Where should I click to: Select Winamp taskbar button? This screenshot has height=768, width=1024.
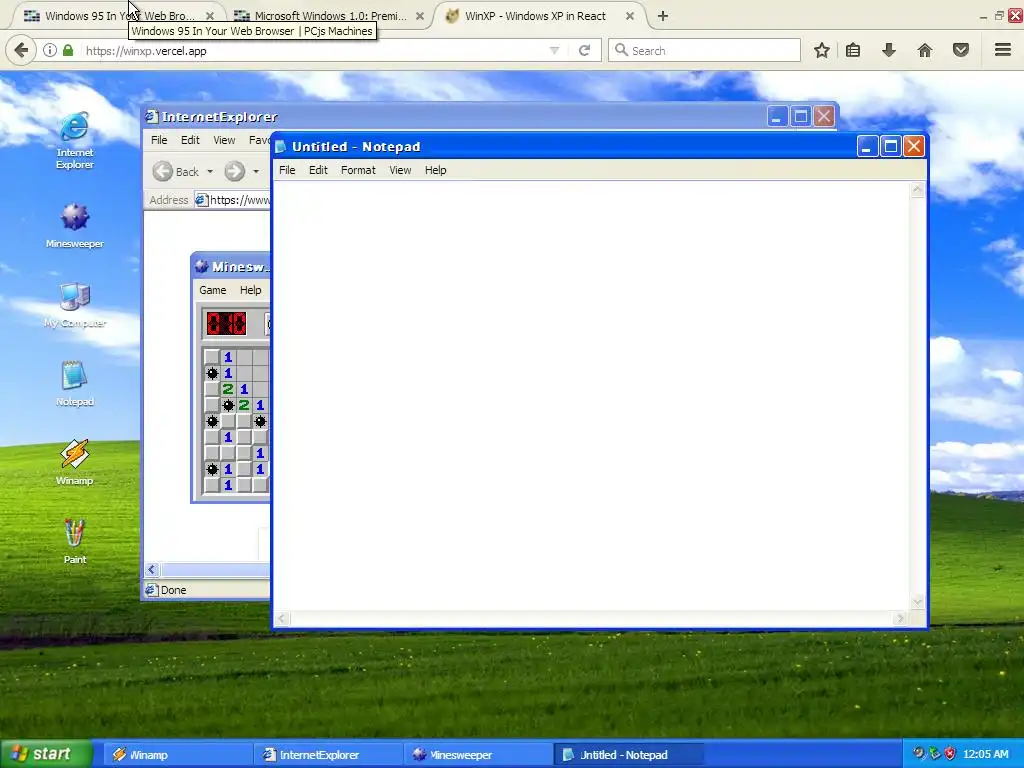point(178,755)
